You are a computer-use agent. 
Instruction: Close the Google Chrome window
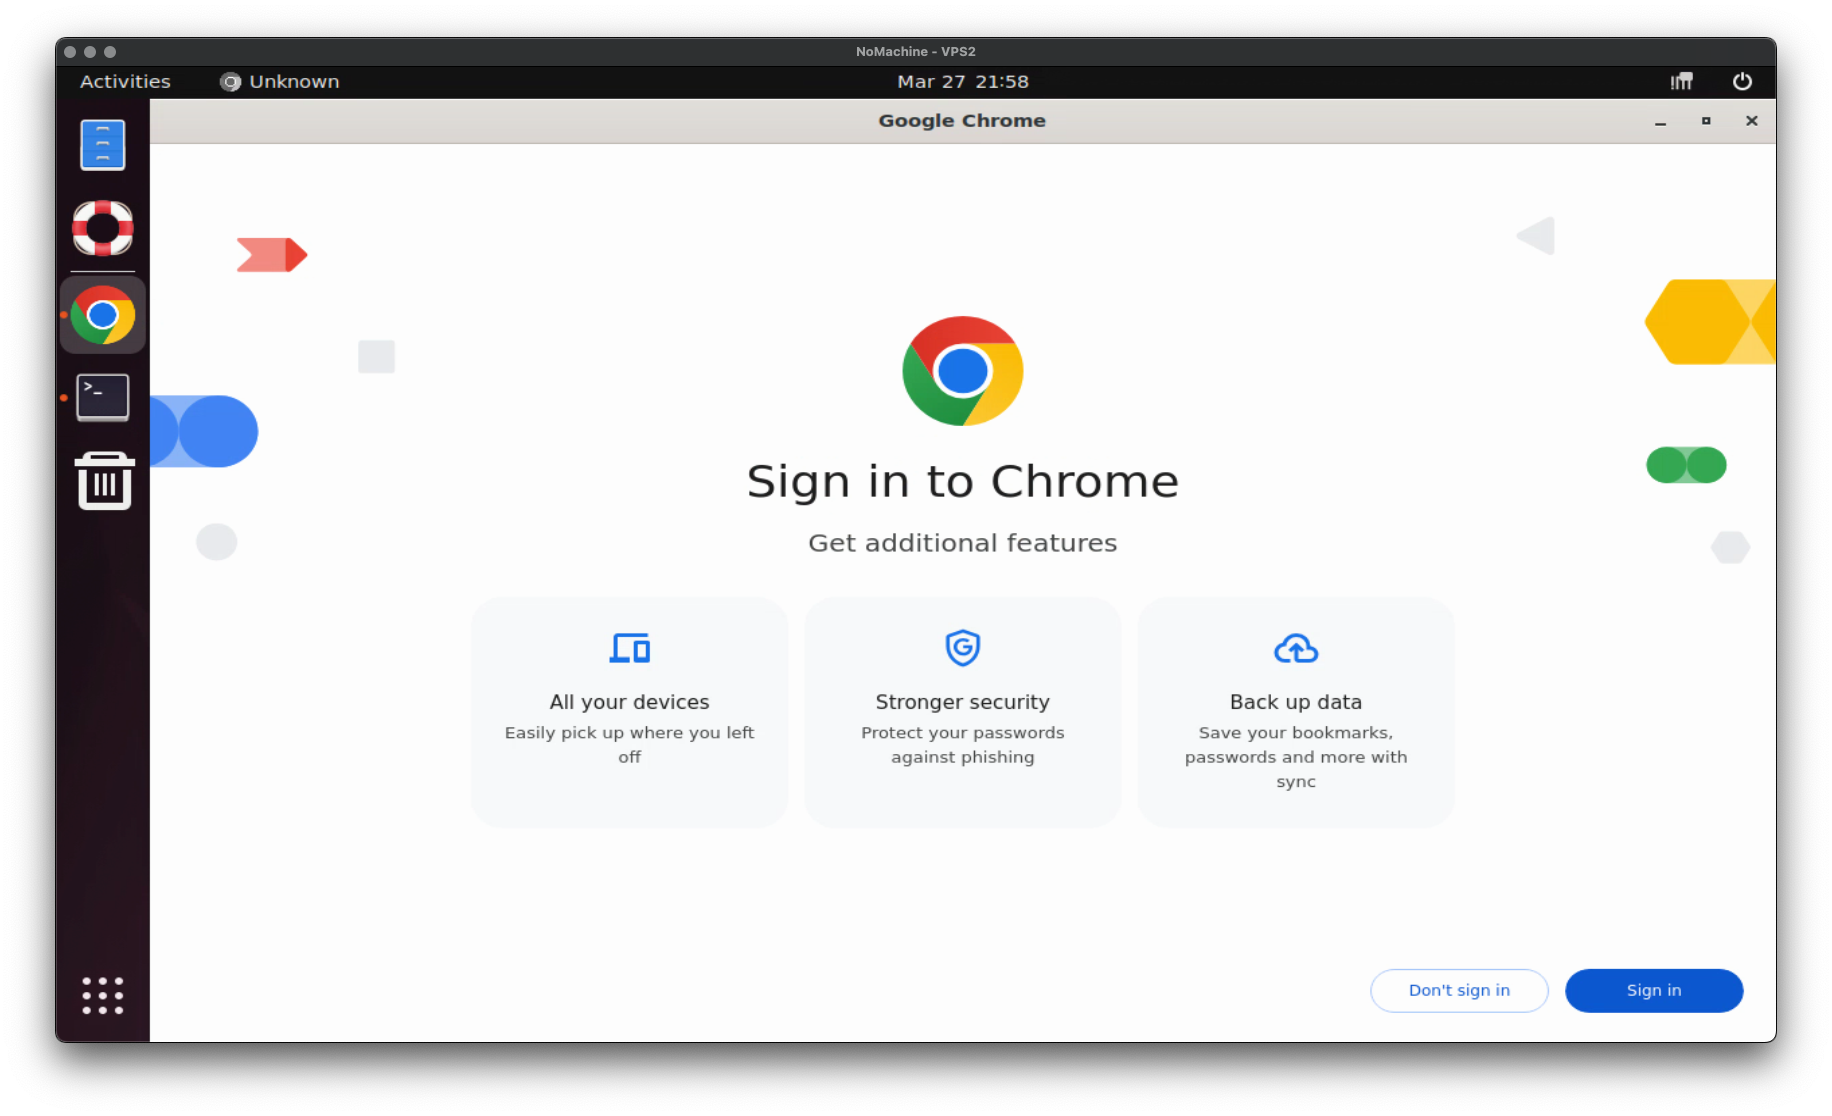tap(1751, 121)
